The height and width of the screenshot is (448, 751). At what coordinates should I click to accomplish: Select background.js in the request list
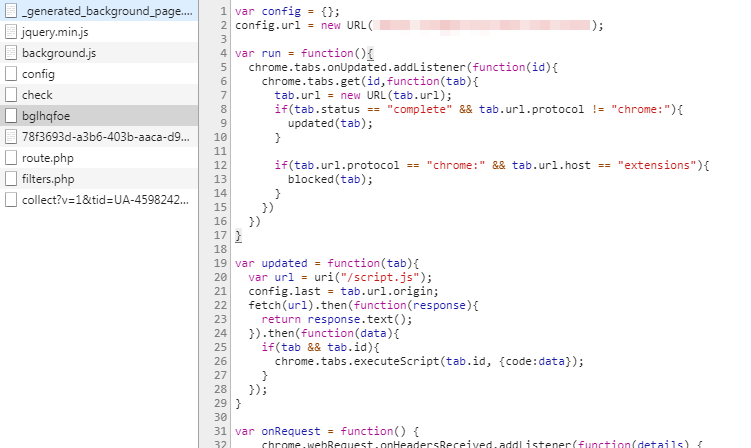point(59,53)
